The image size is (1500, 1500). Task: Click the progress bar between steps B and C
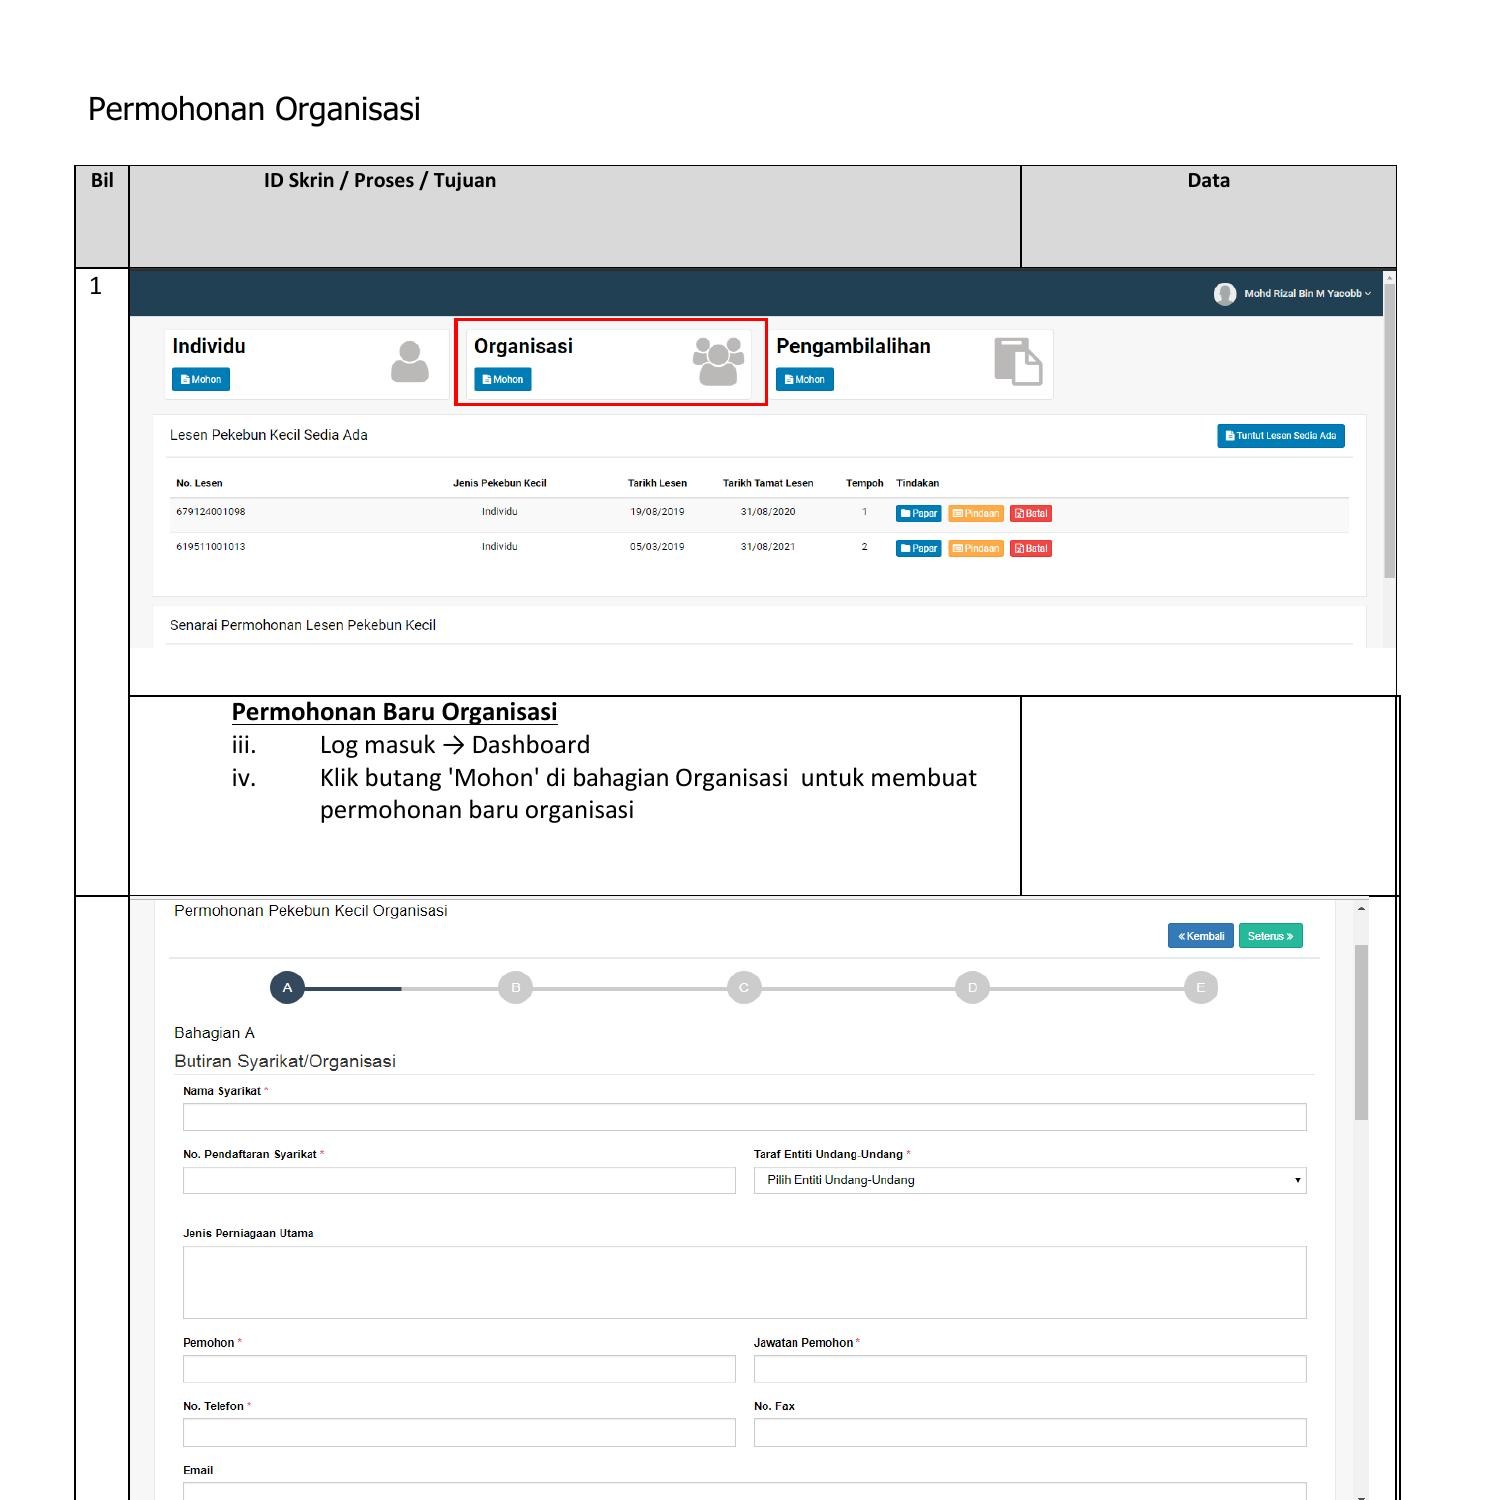click(630, 987)
